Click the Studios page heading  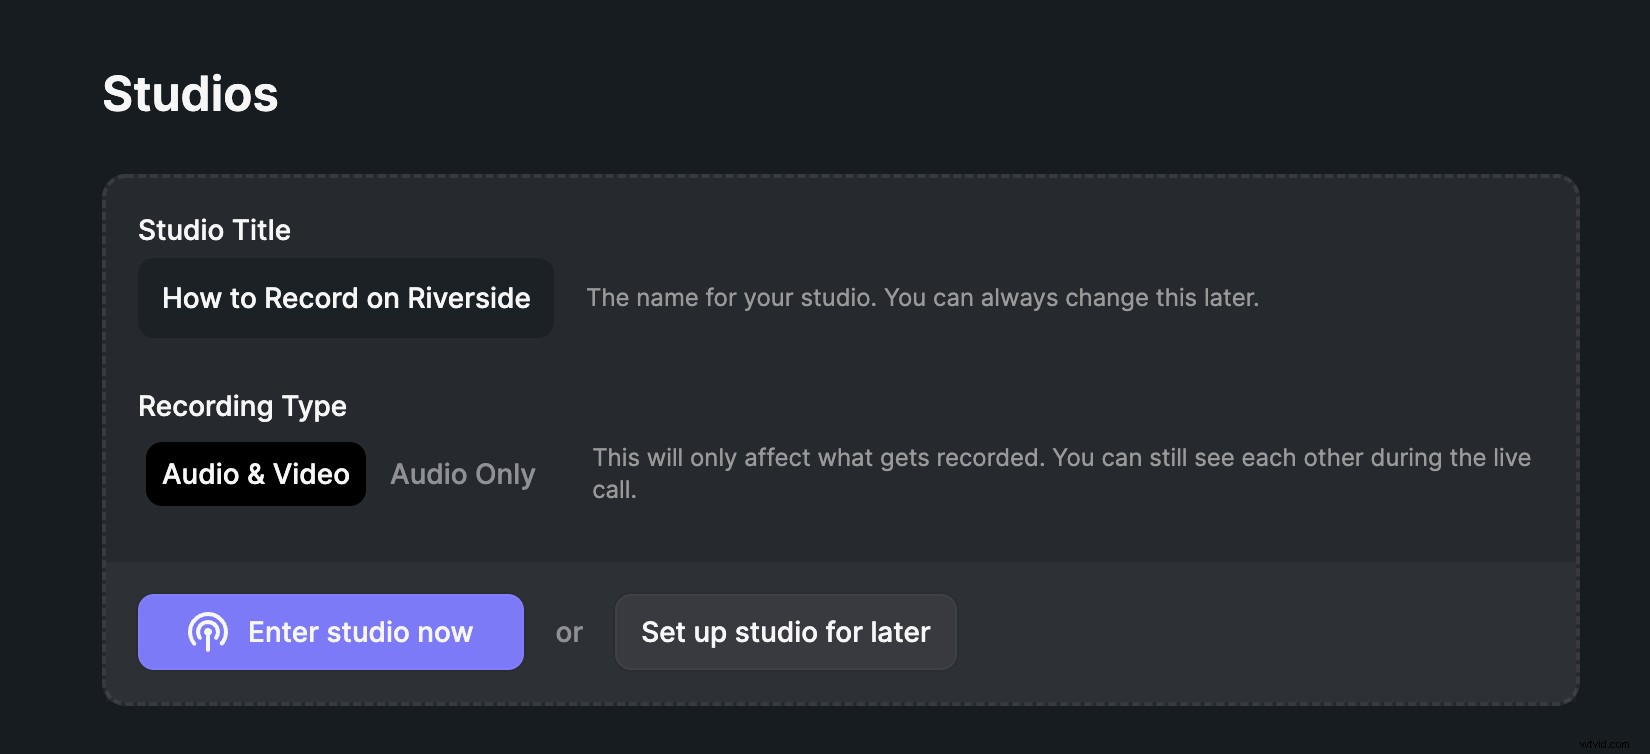[189, 94]
